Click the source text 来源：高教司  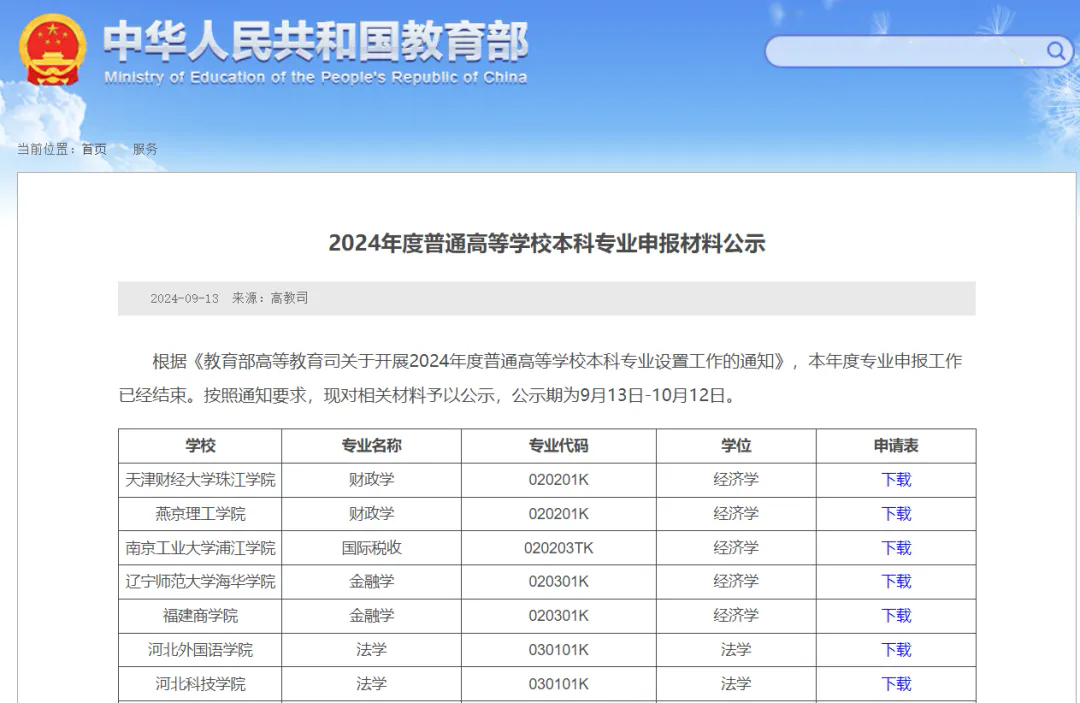pyautogui.click(x=270, y=298)
